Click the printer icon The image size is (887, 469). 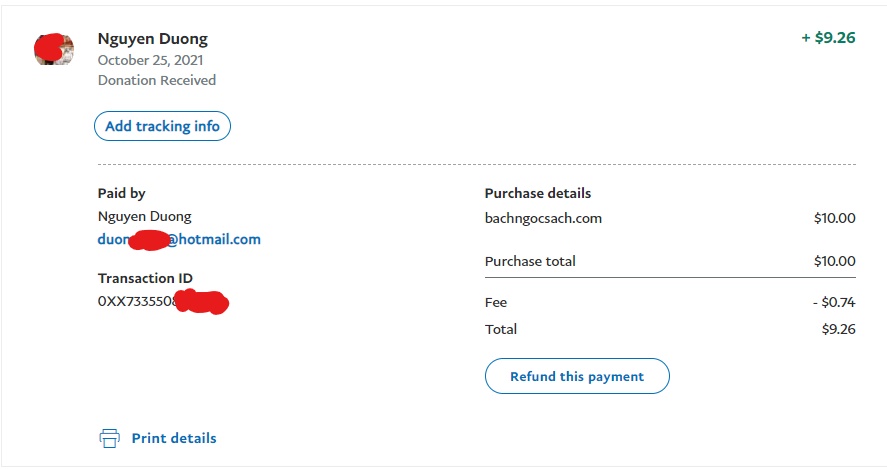[x=109, y=438]
